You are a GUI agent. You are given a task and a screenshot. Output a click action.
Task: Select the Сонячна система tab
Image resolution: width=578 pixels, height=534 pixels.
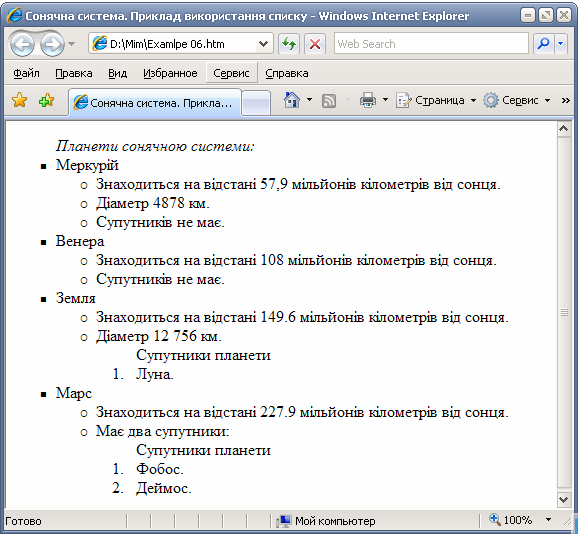(x=155, y=102)
